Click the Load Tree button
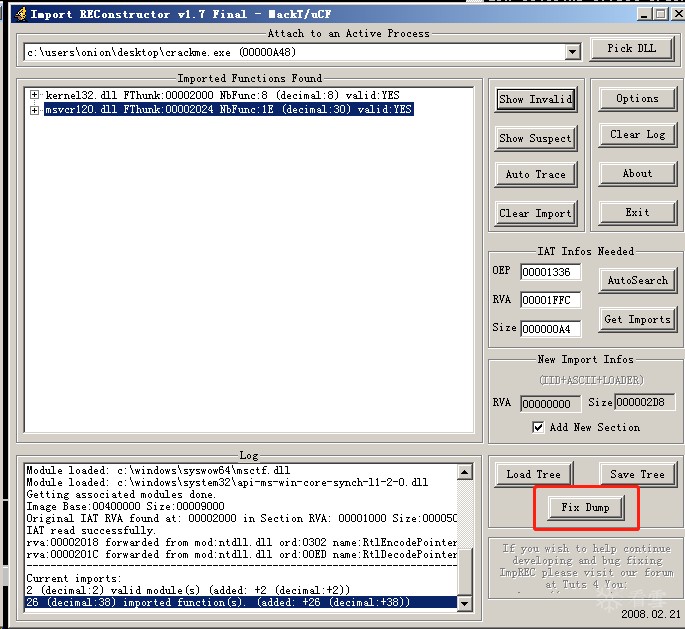685x629 pixels. (533, 474)
